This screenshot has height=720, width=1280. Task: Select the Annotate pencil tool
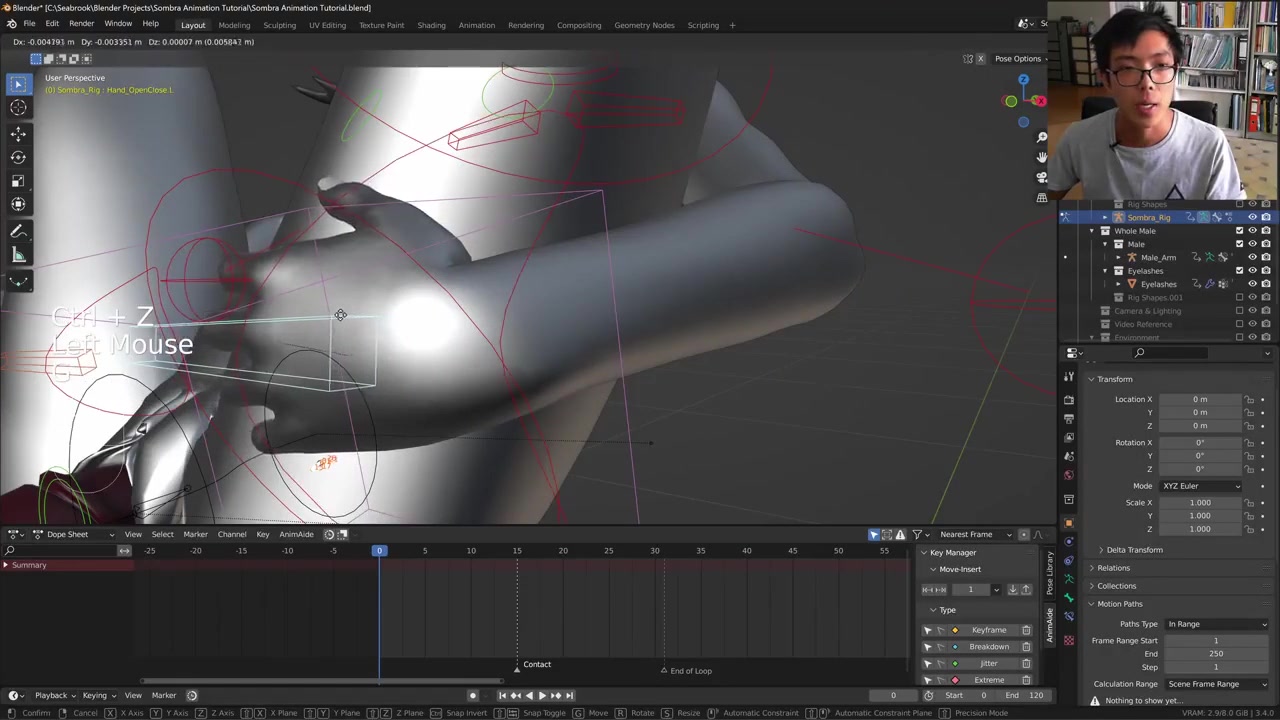(x=18, y=231)
